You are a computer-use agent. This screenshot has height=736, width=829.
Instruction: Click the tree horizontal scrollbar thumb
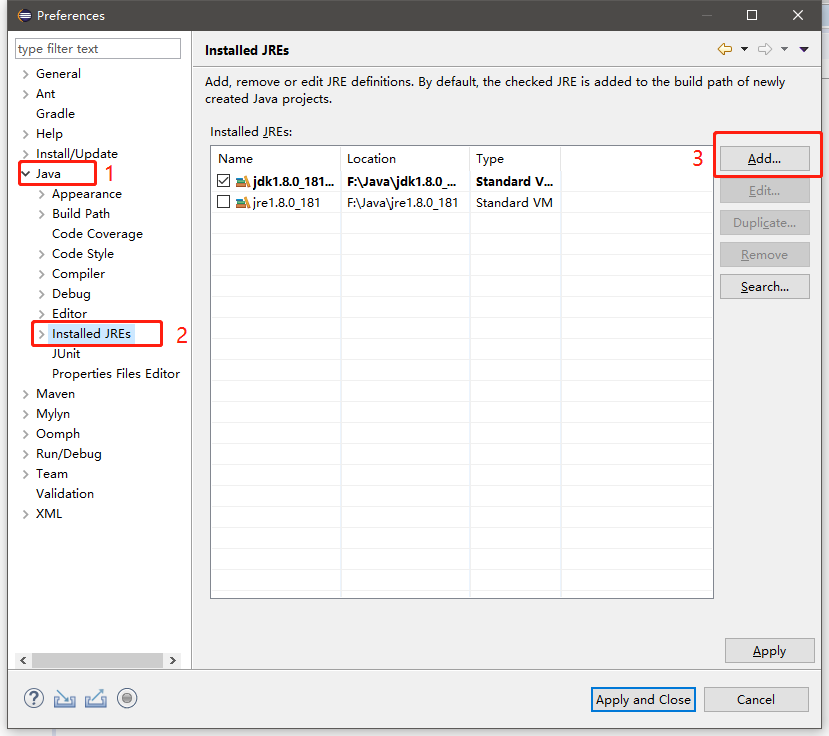(97, 660)
